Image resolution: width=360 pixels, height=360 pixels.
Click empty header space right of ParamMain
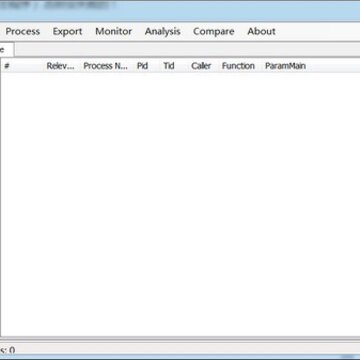point(335,66)
